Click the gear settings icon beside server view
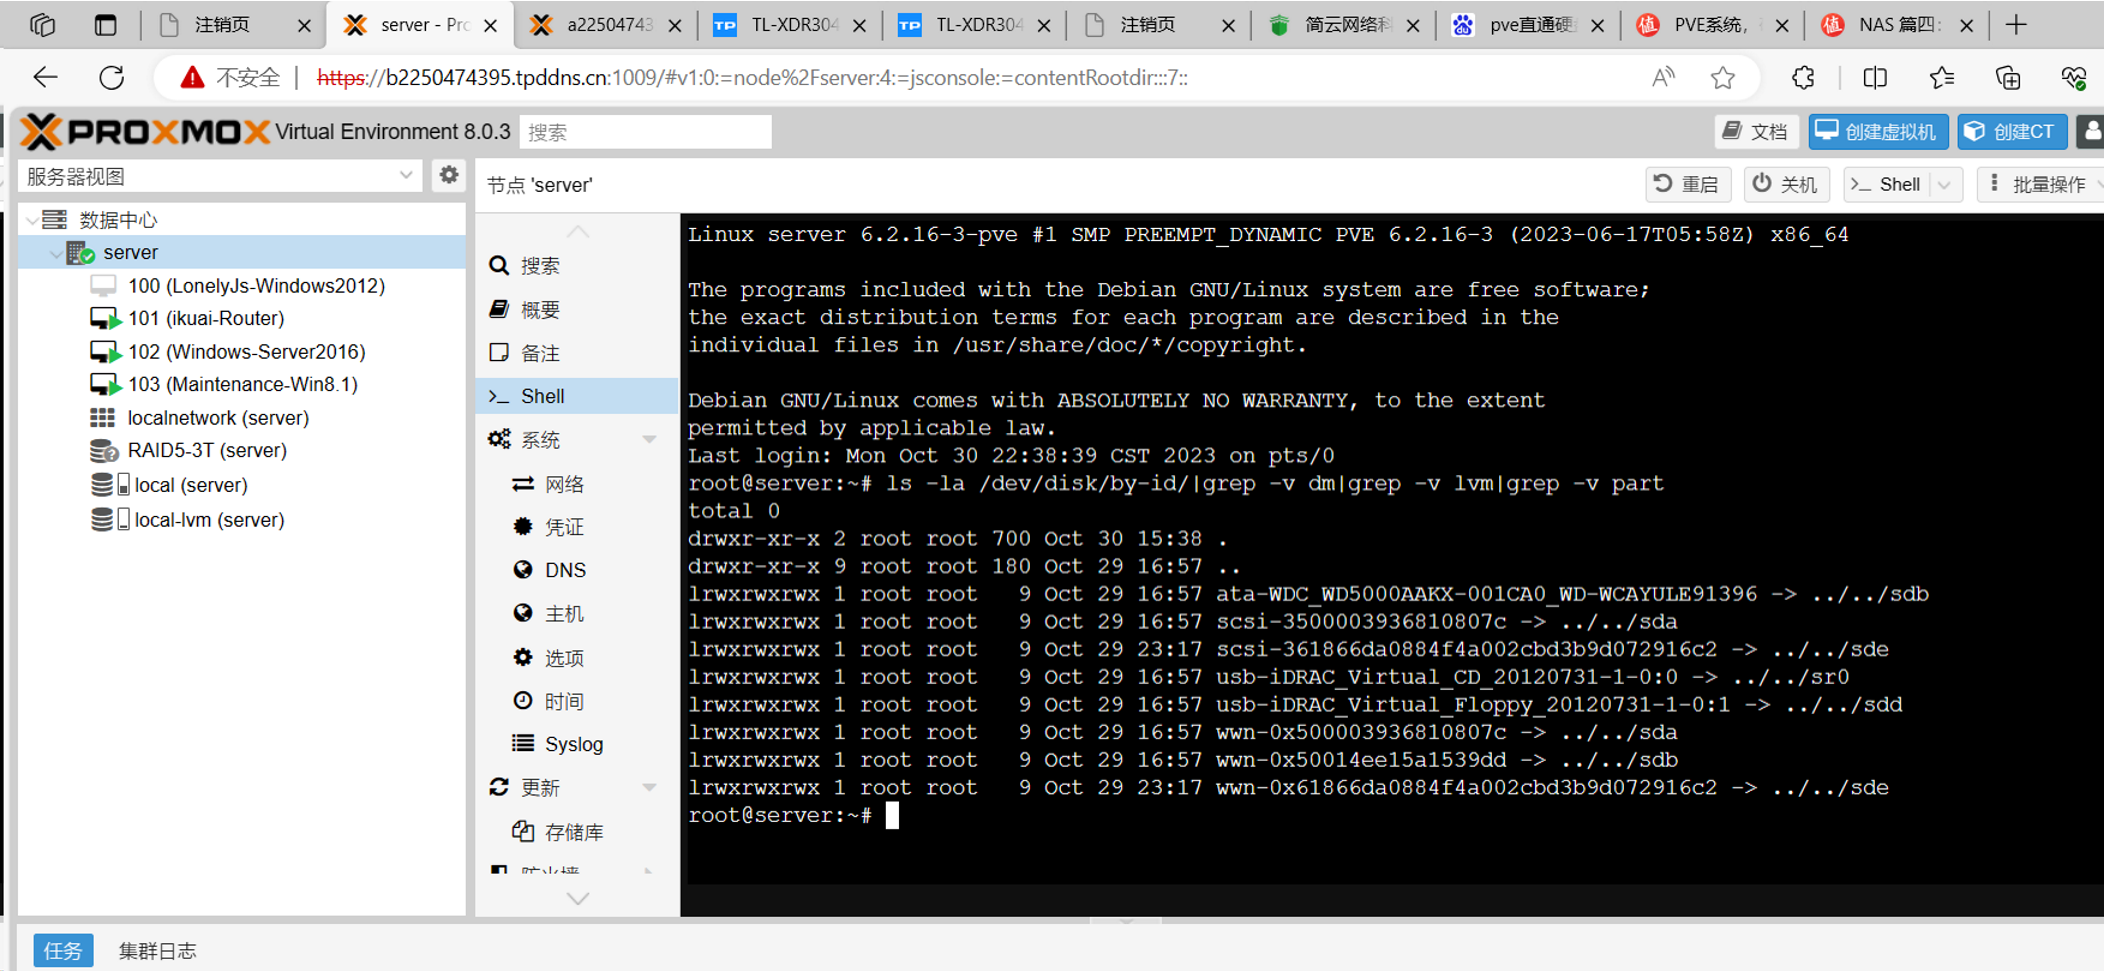 point(449,176)
